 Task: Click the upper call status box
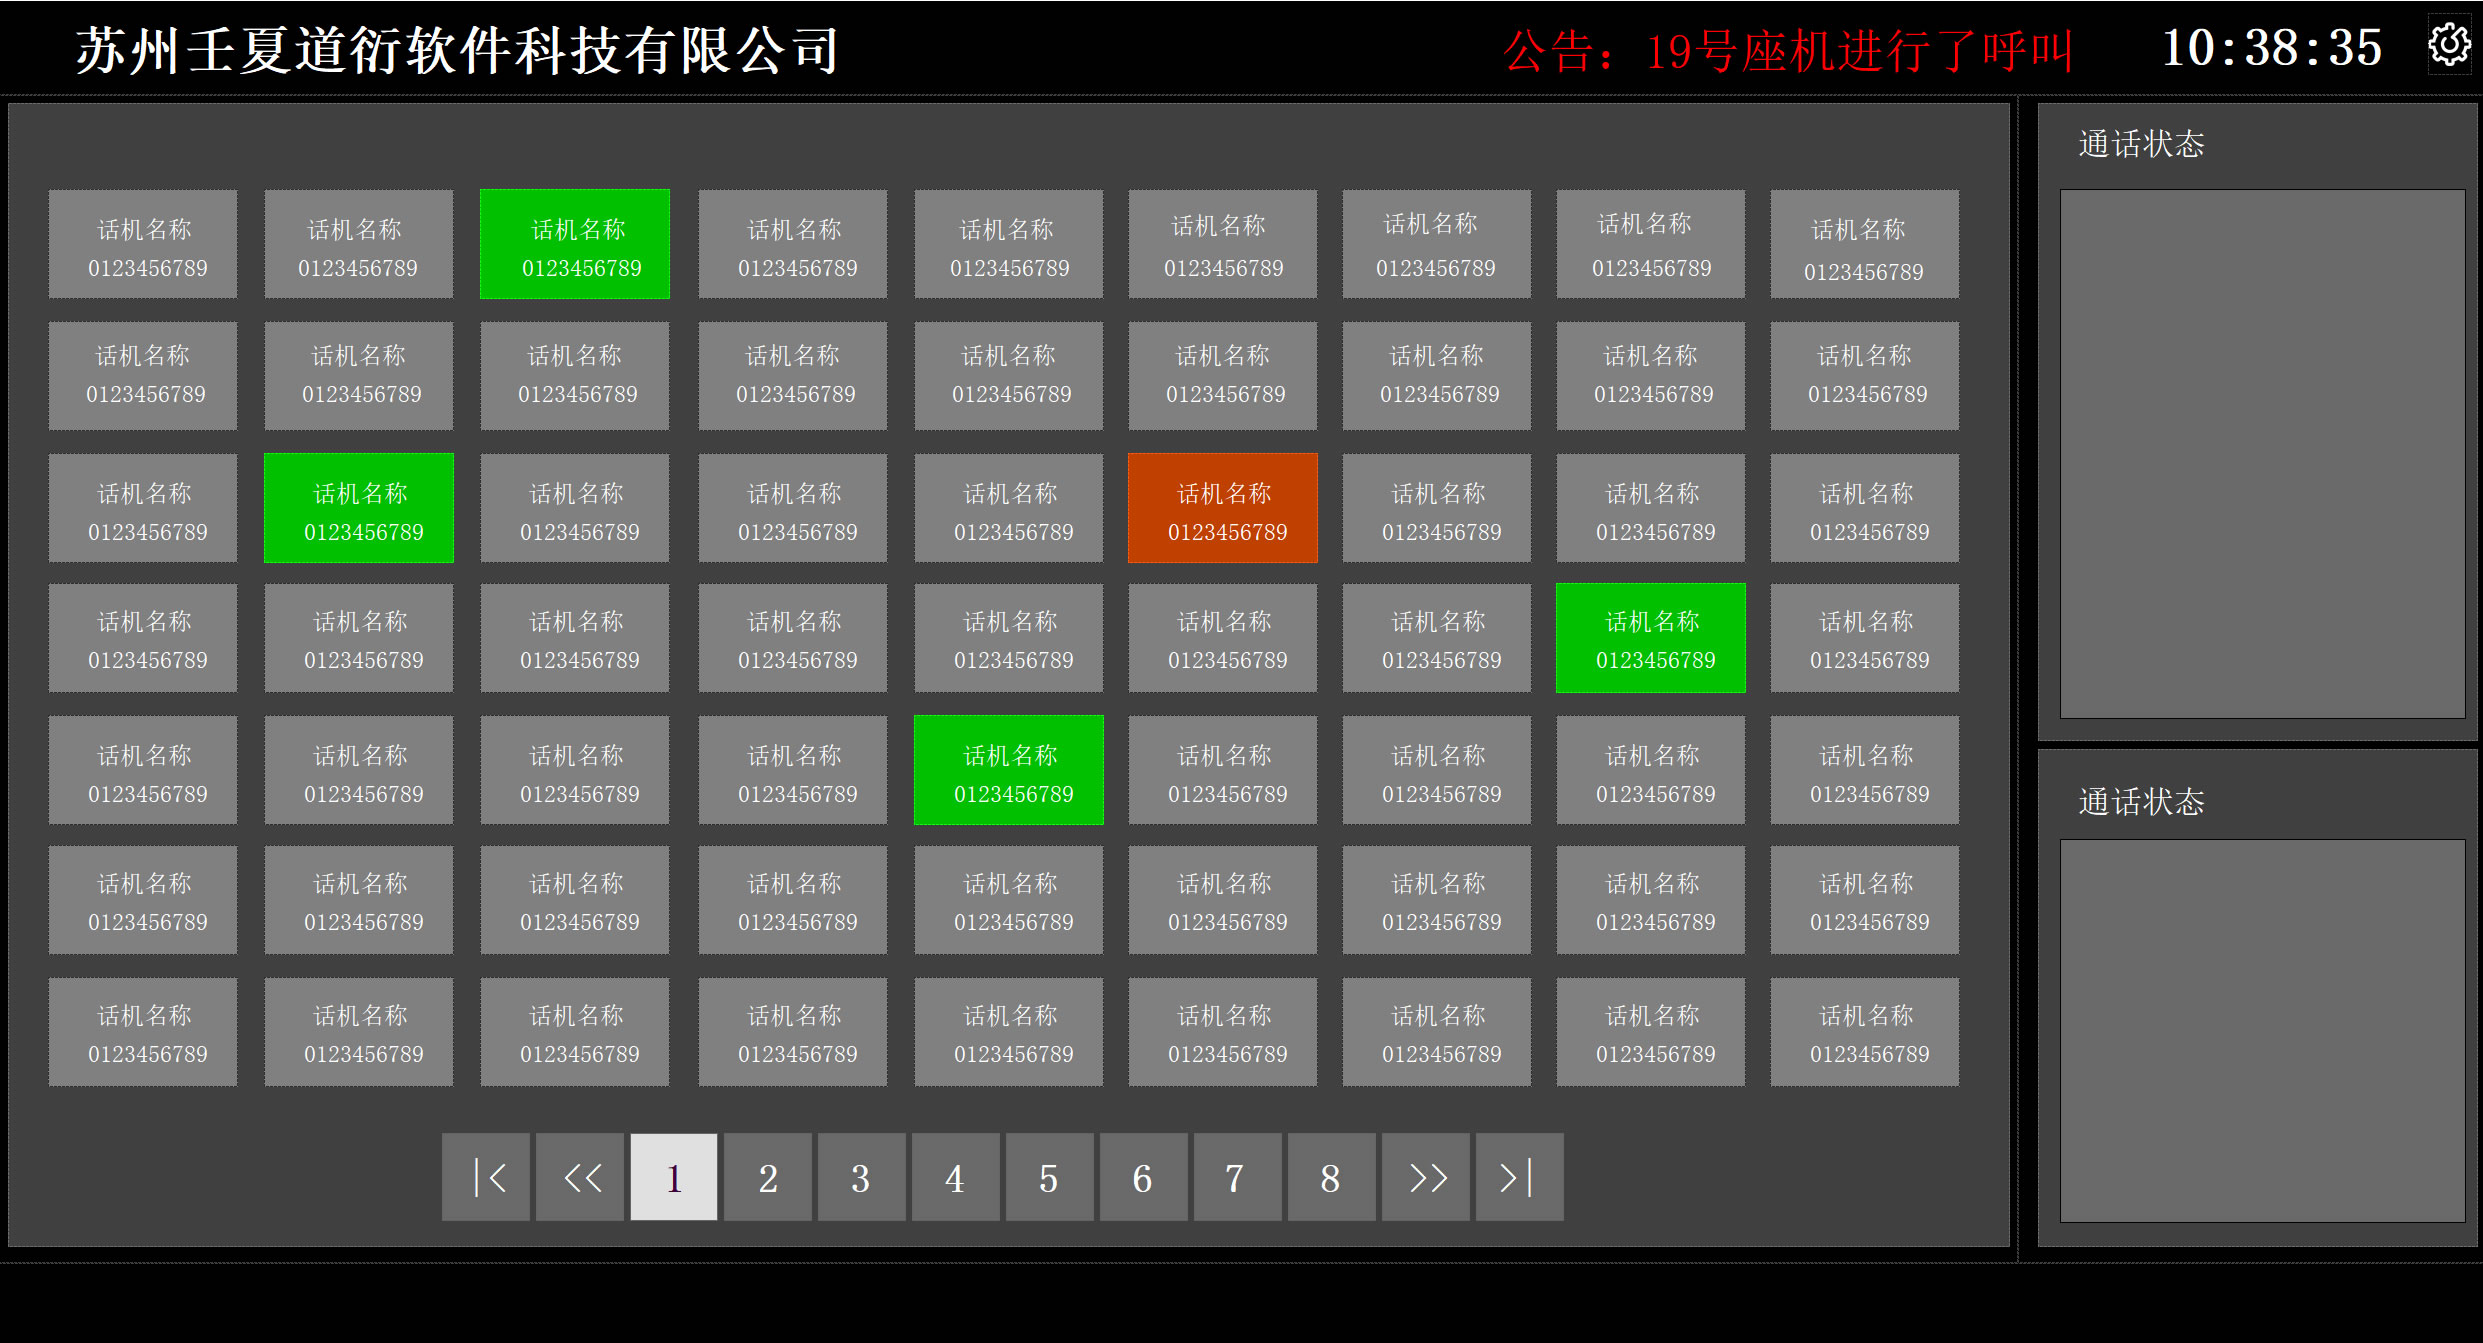pyautogui.click(x=2262, y=454)
